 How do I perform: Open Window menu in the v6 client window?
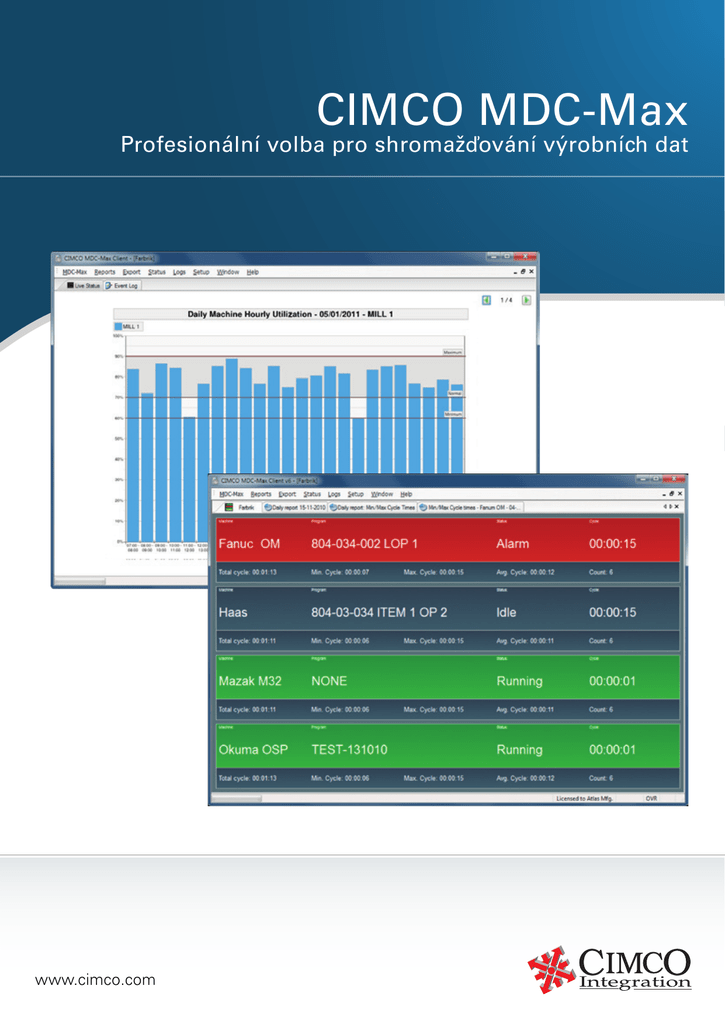(382, 494)
